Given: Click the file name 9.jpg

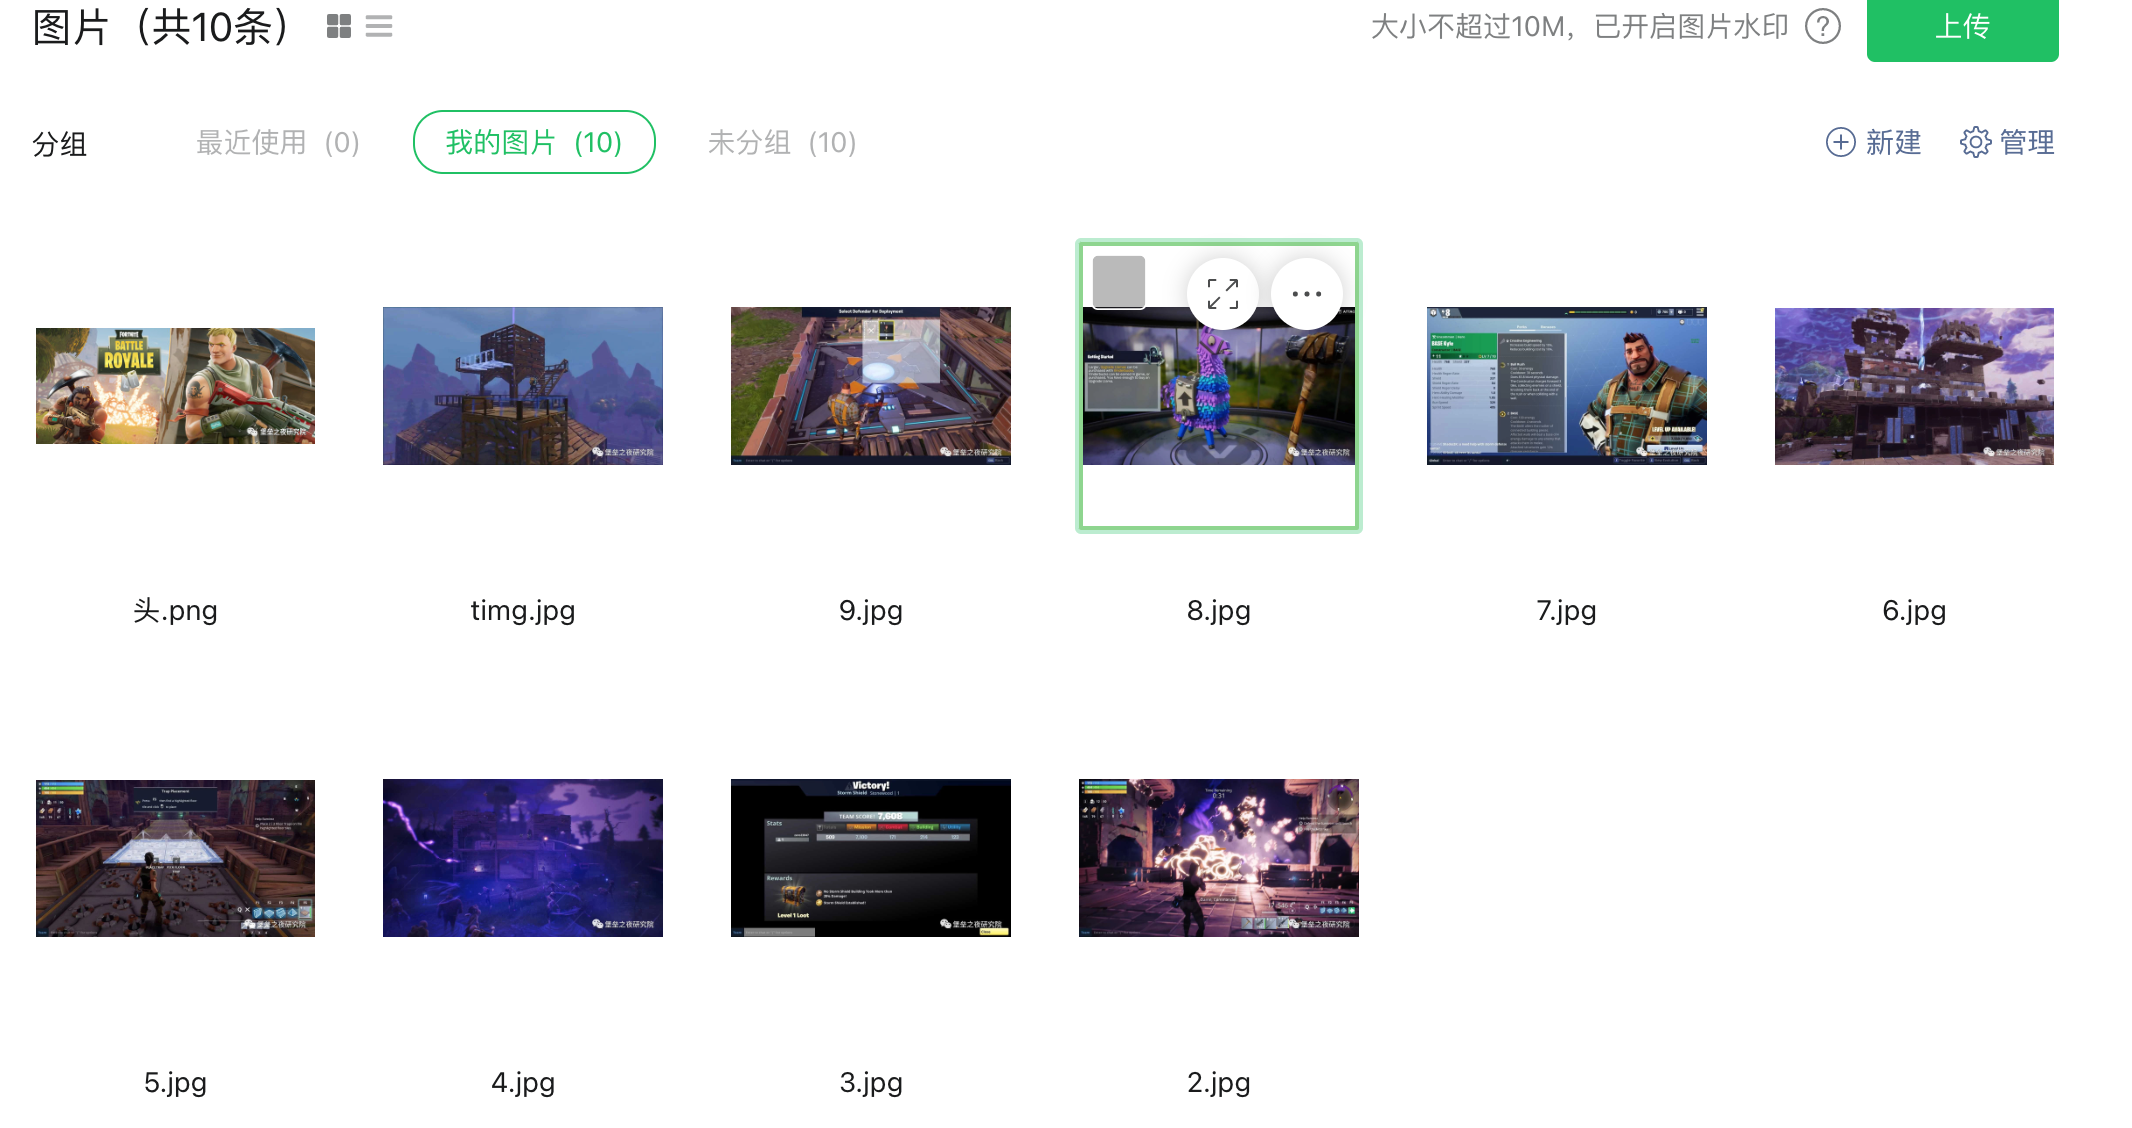Looking at the screenshot, I should 871,610.
